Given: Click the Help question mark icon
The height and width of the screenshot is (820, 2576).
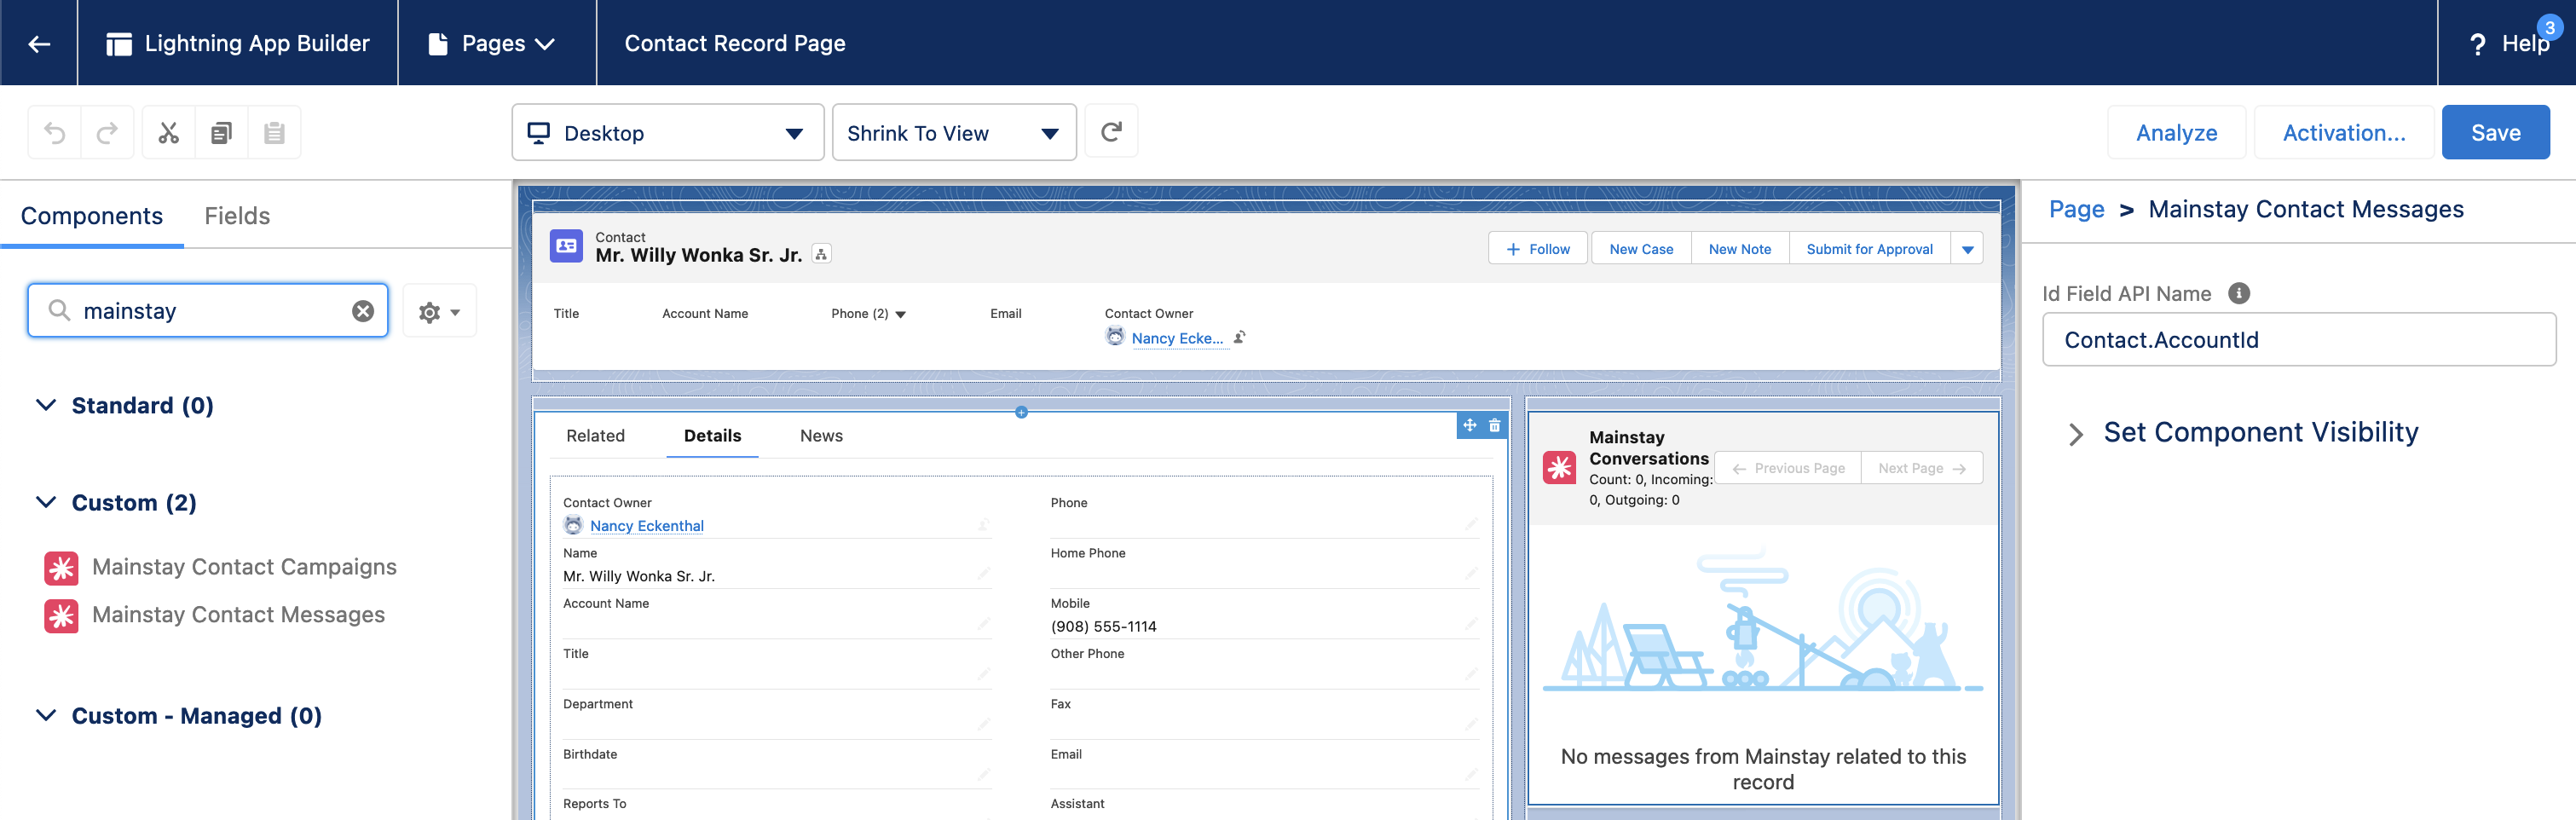Looking at the screenshot, I should click(x=2477, y=44).
